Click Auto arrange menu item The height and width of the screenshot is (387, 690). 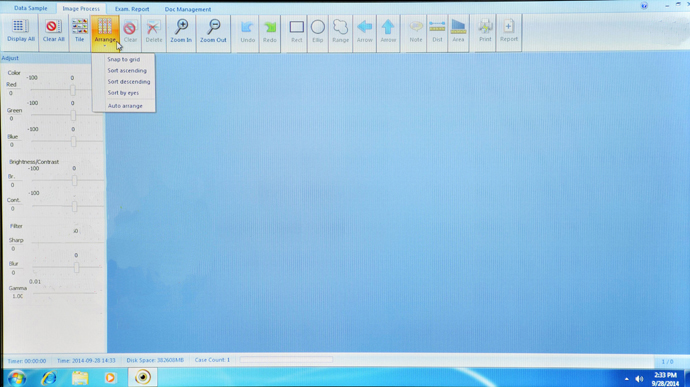pos(125,106)
